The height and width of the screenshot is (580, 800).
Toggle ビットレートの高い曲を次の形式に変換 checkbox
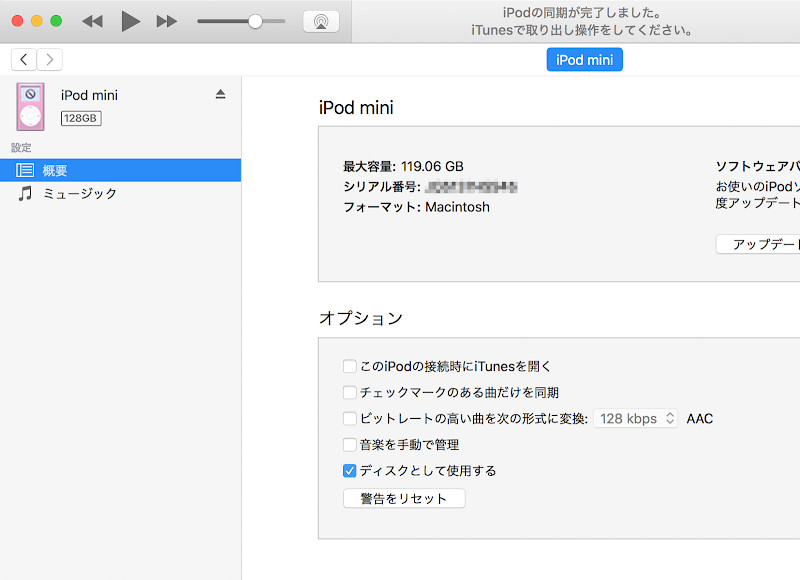(x=349, y=419)
